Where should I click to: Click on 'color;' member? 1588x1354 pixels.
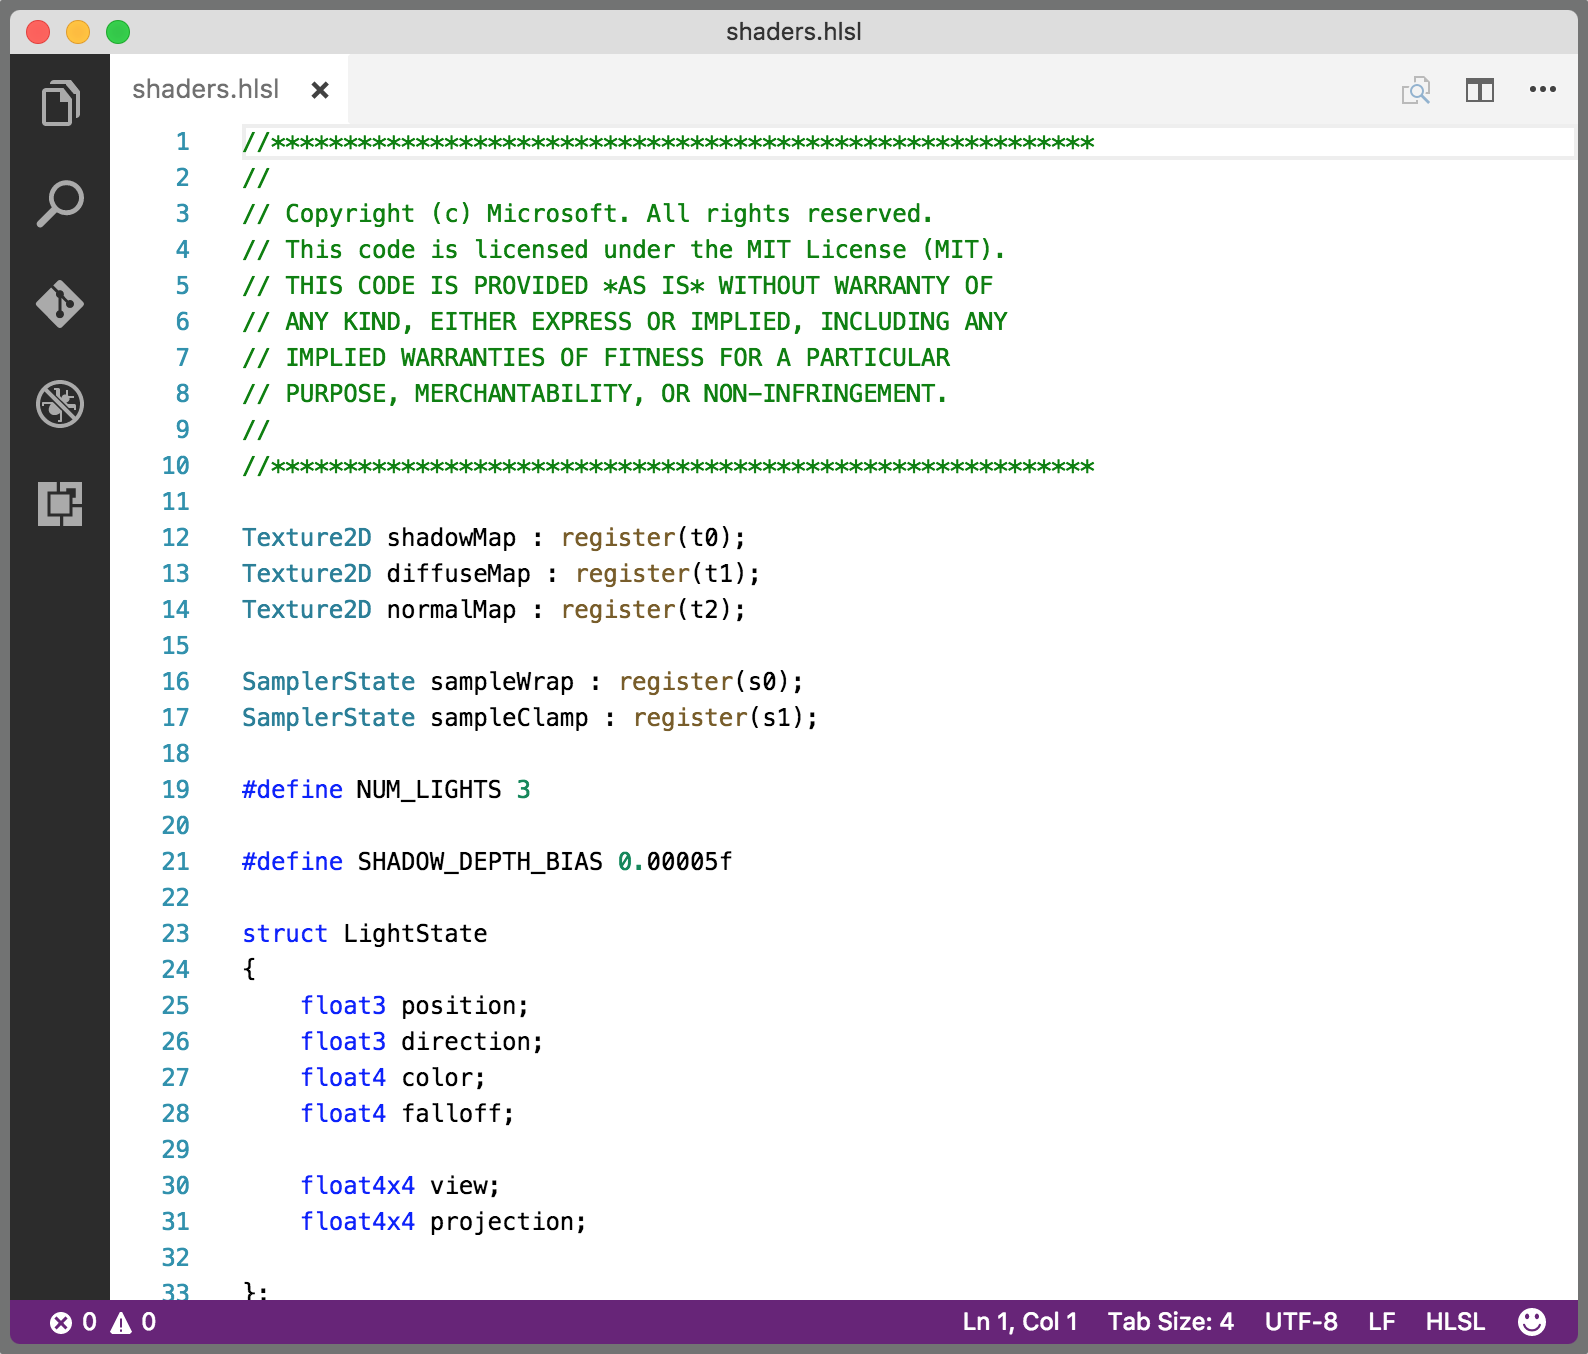(443, 1078)
